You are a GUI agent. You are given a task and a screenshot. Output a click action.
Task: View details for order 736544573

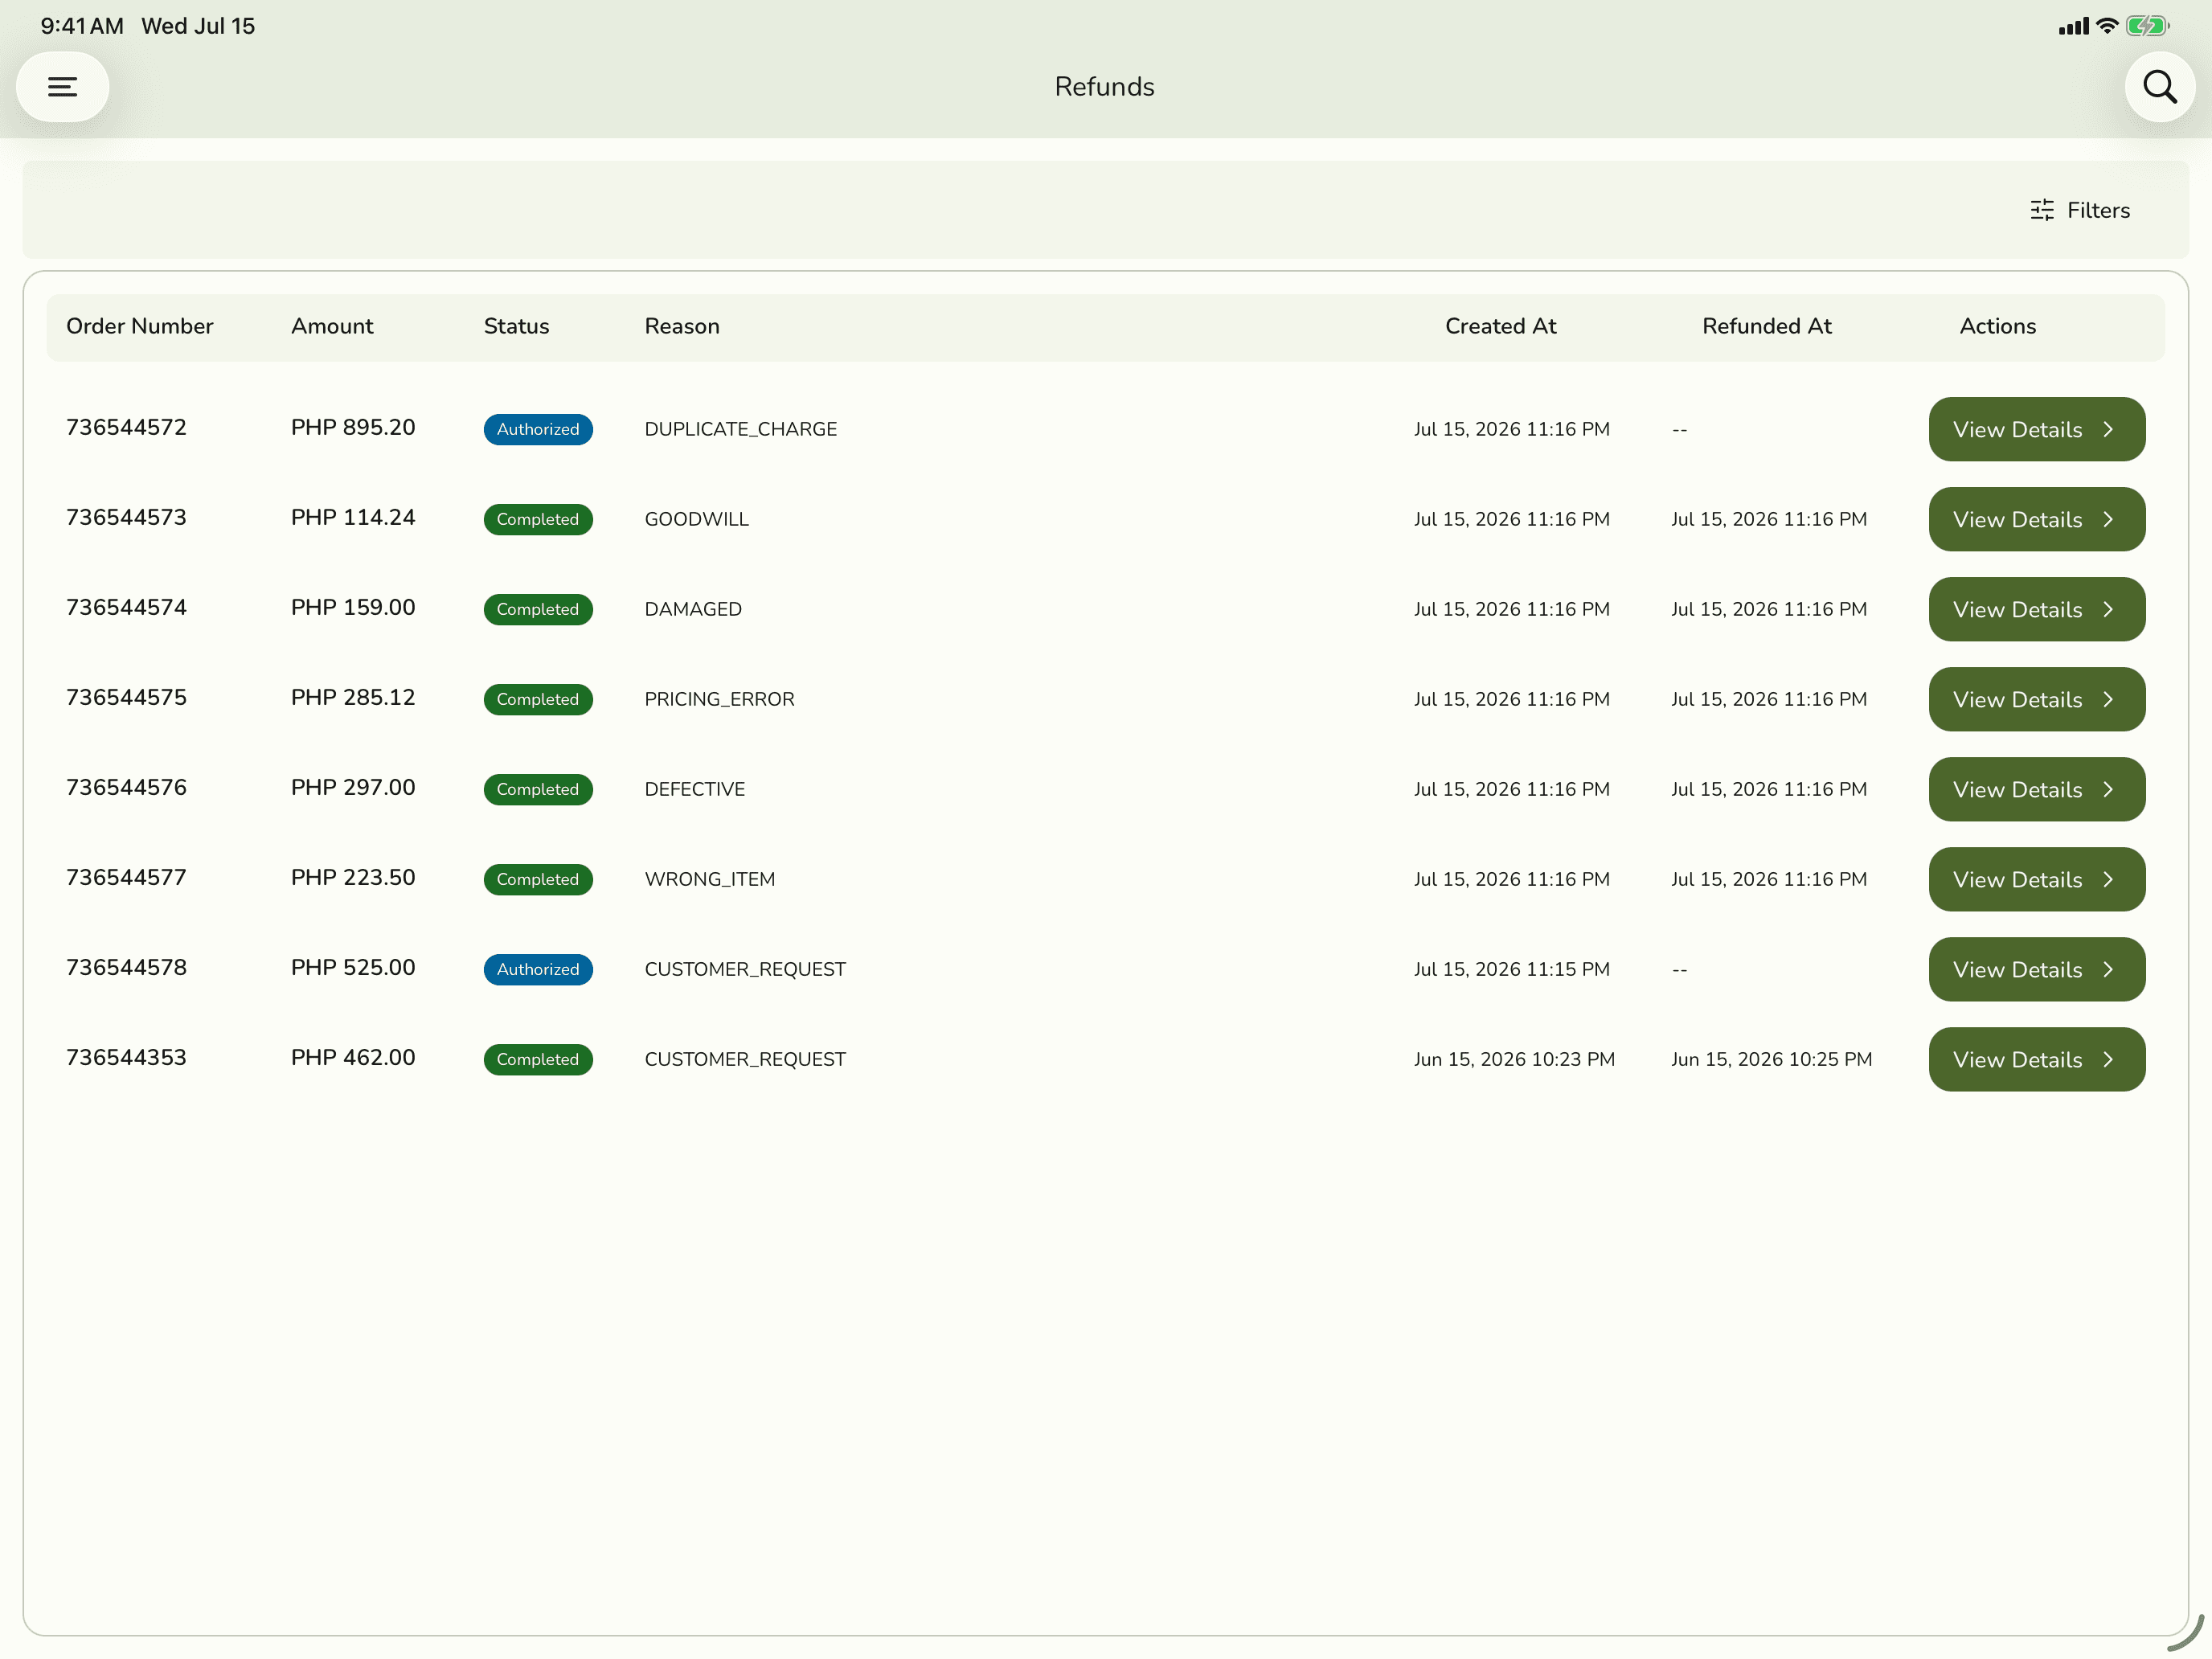point(2037,519)
